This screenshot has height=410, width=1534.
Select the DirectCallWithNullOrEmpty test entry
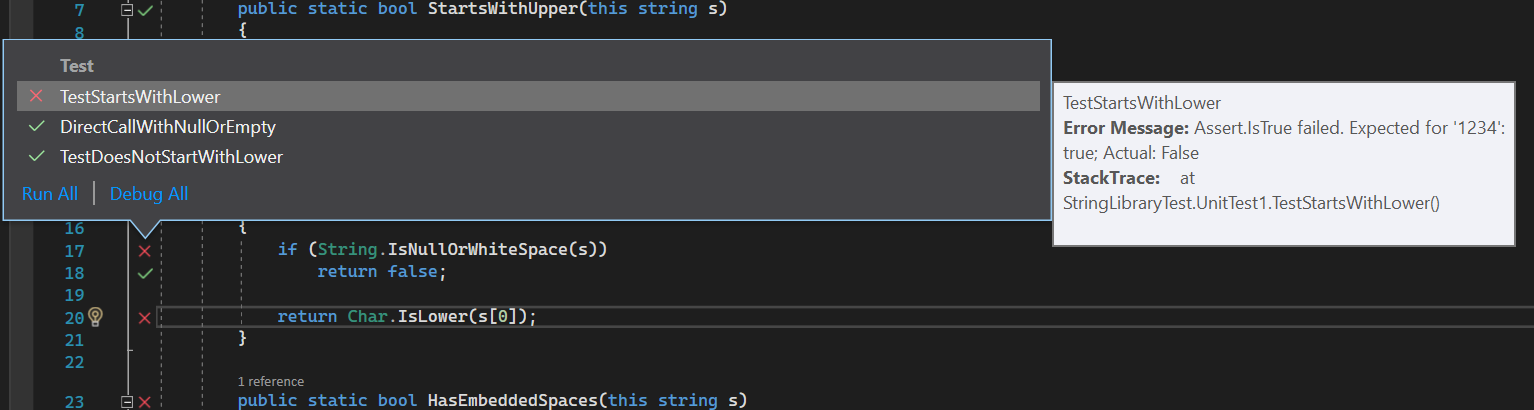(x=167, y=127)
